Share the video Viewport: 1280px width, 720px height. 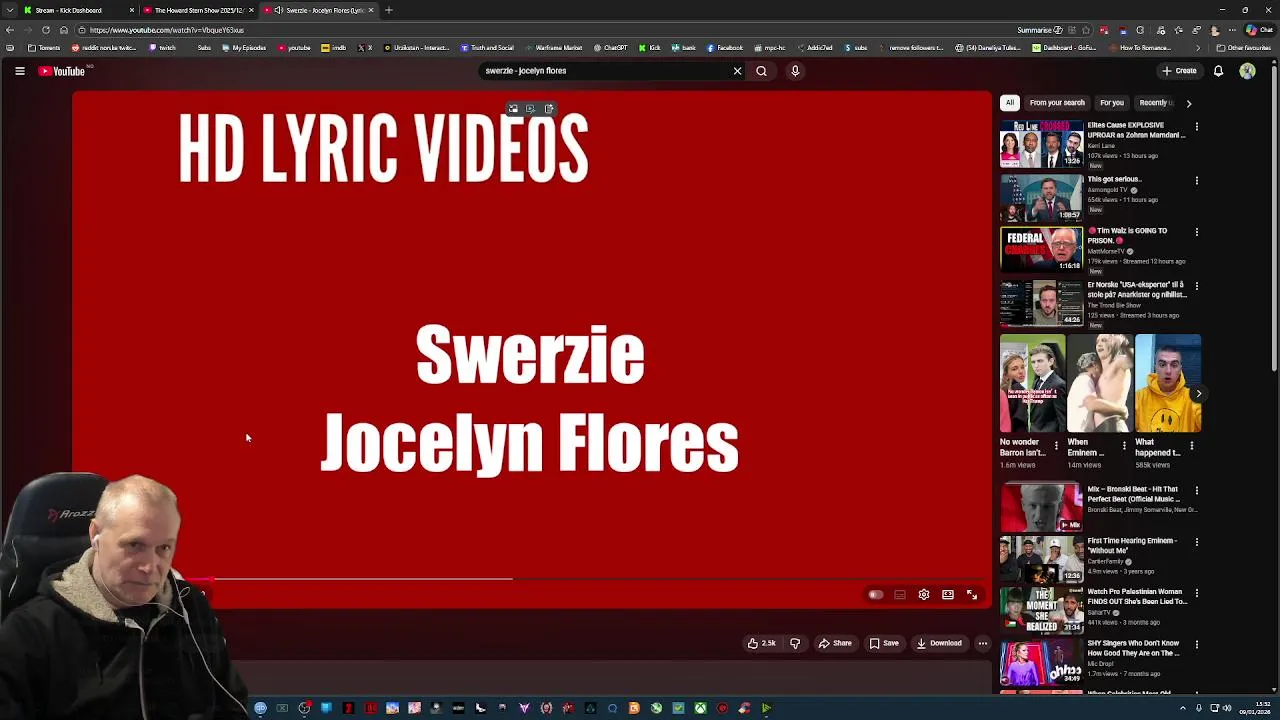tap(835, 643)
